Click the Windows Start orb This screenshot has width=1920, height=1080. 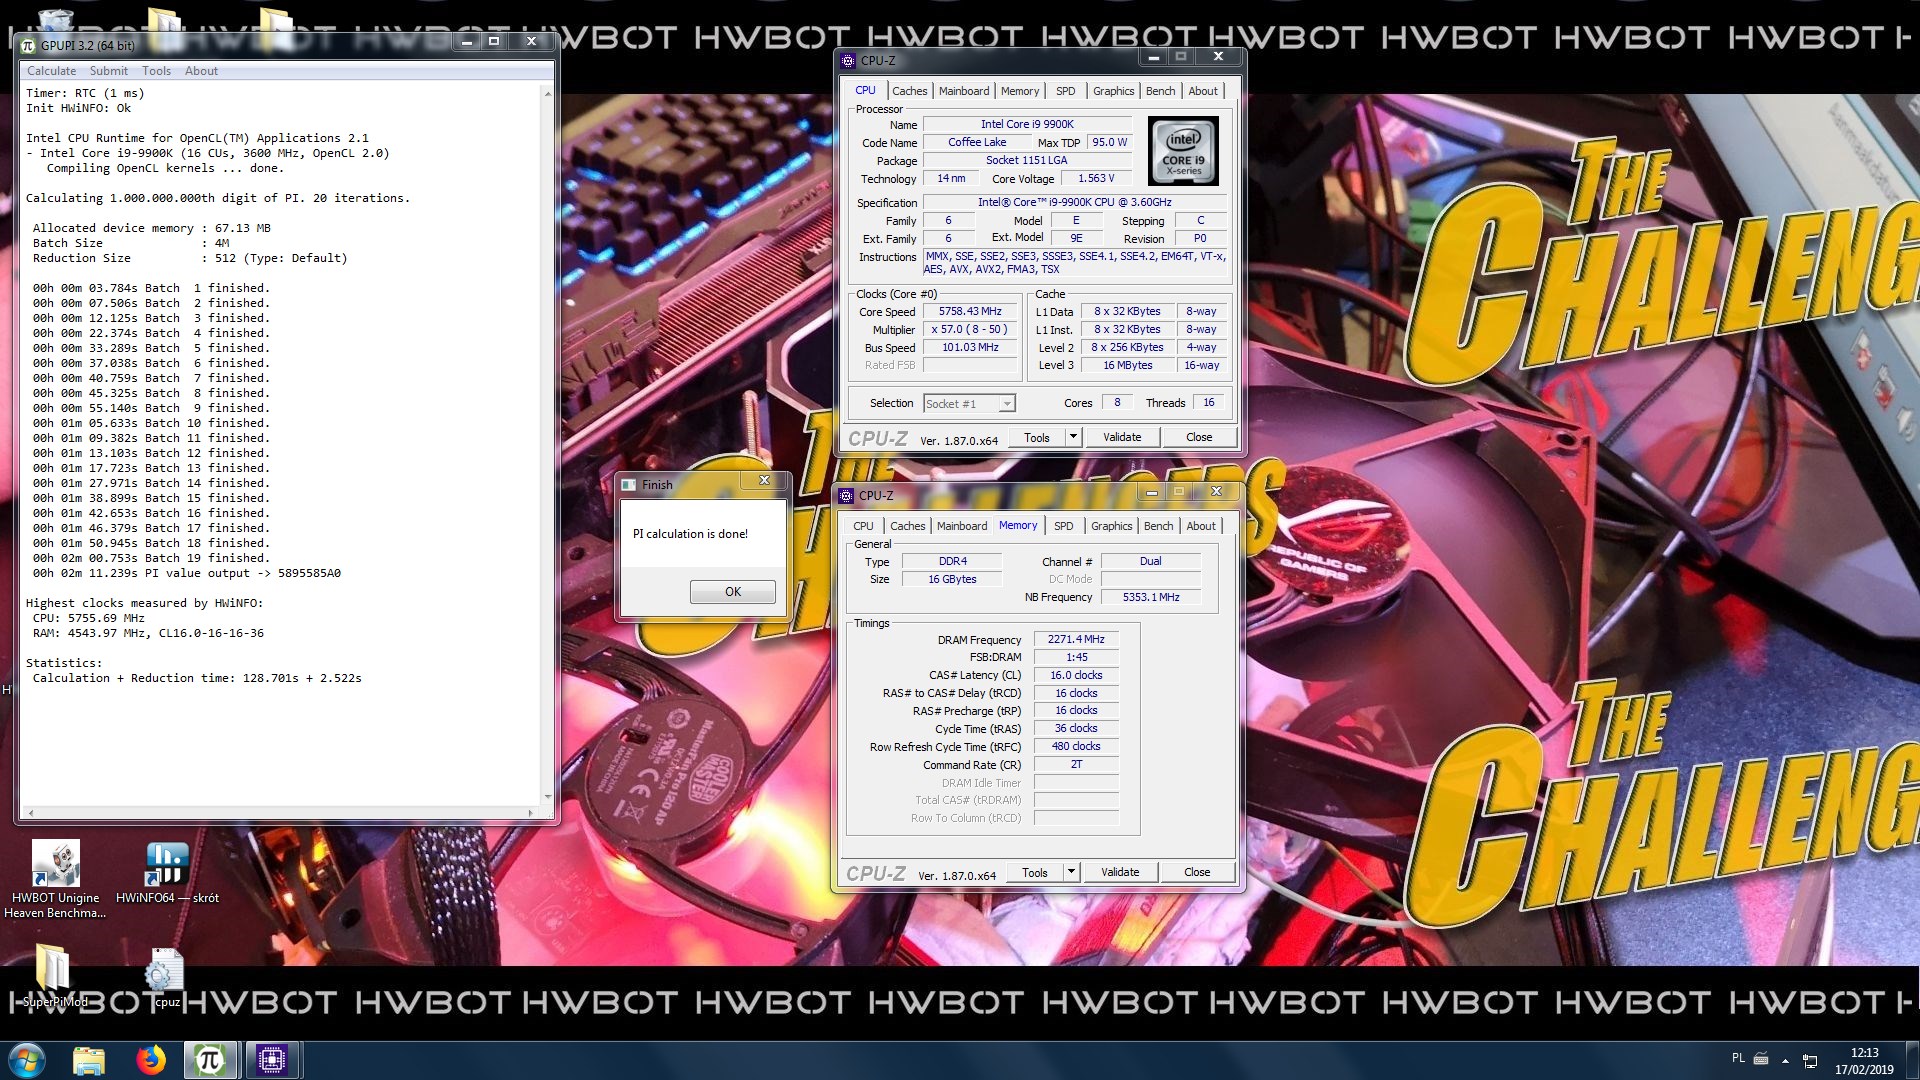pyautogui.click(x=27, y=1059)
